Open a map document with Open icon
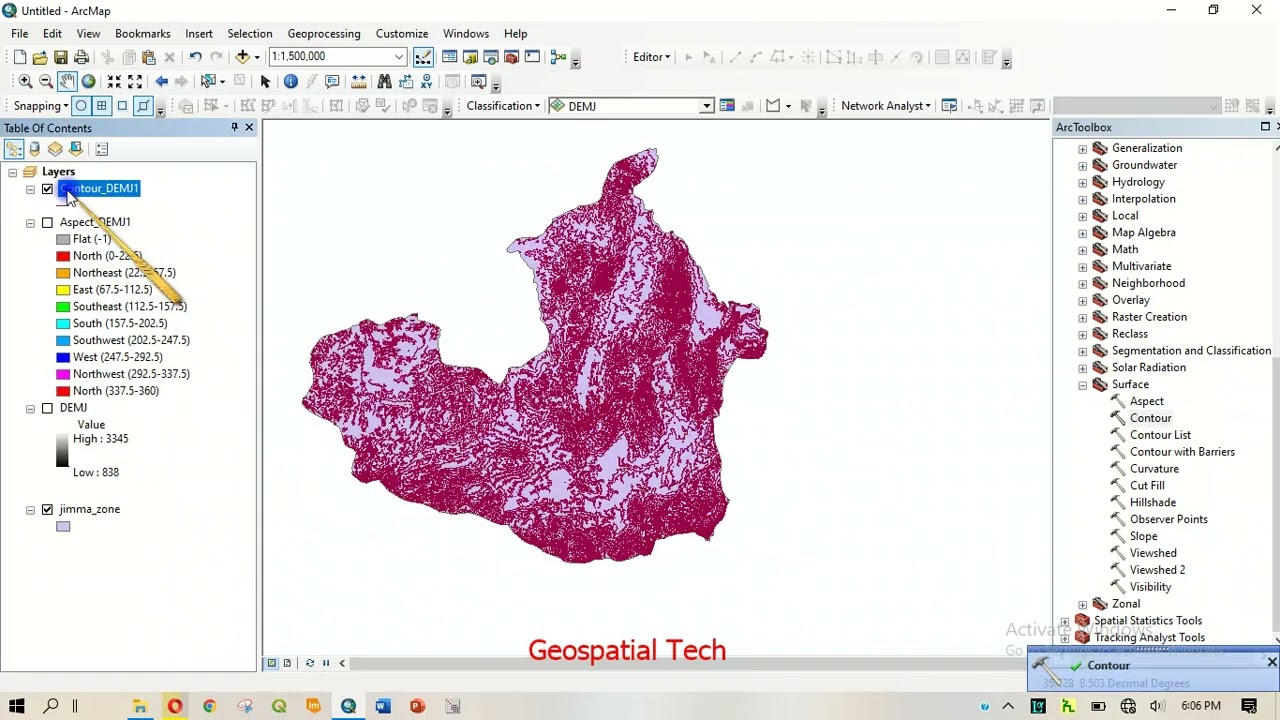Viewport: 1280px width, 720px height. tap(40, 57)
